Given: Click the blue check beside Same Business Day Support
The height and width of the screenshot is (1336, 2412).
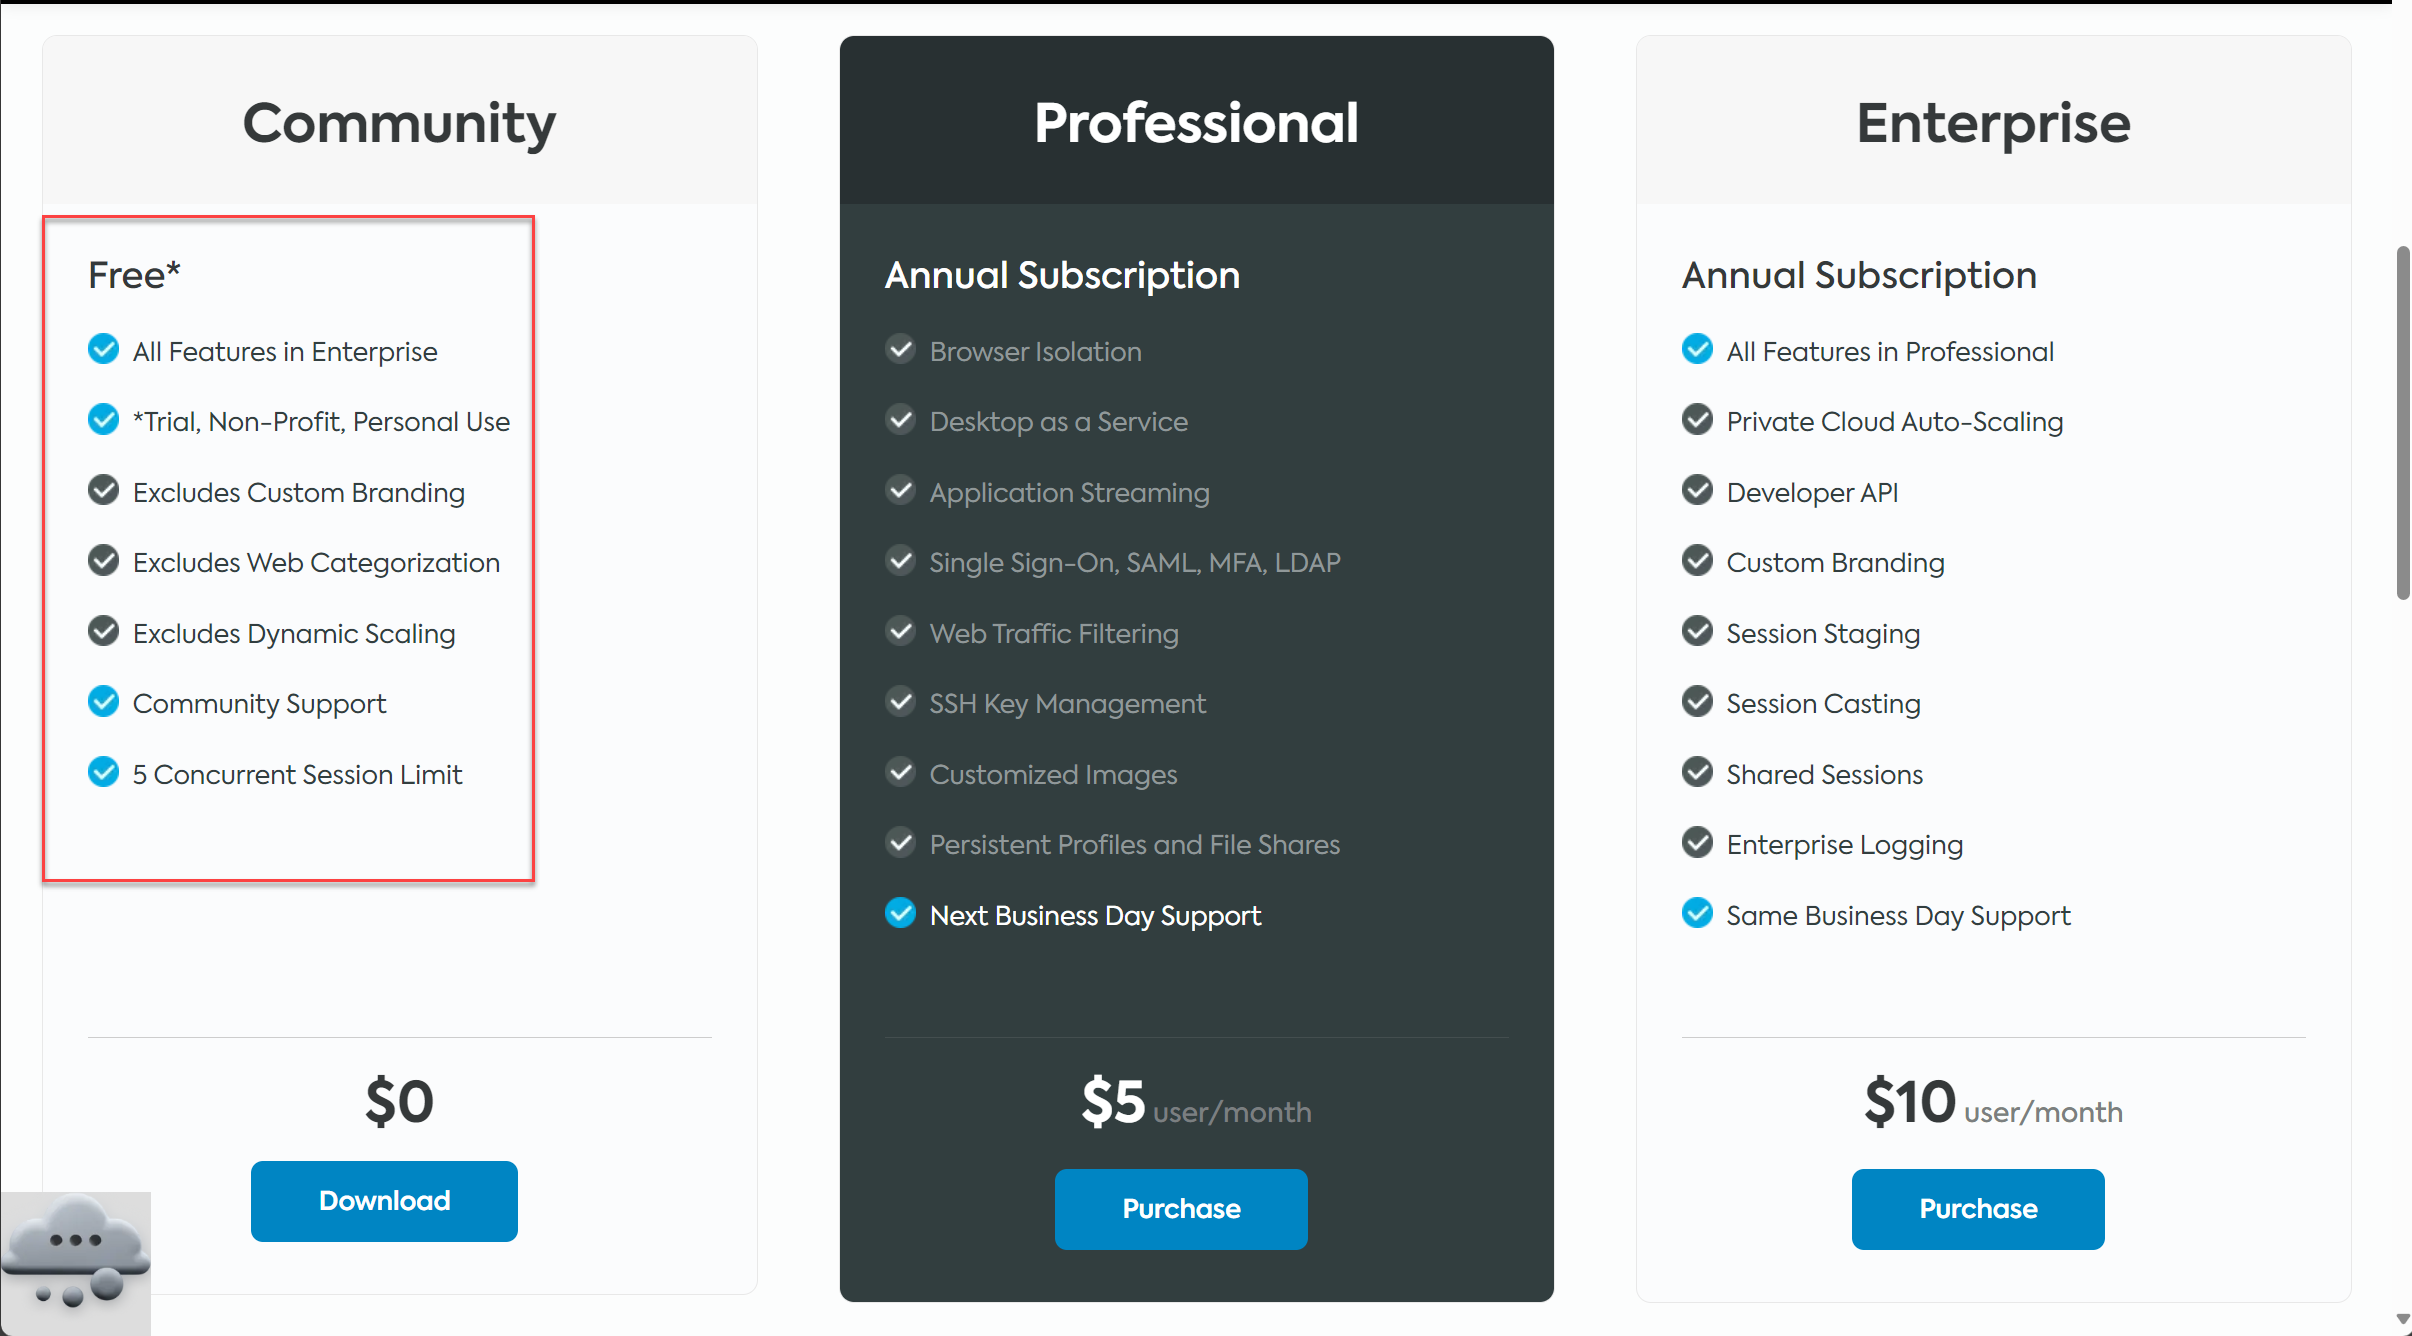Looking at the screenshot, I should (x=1697, y=914).
